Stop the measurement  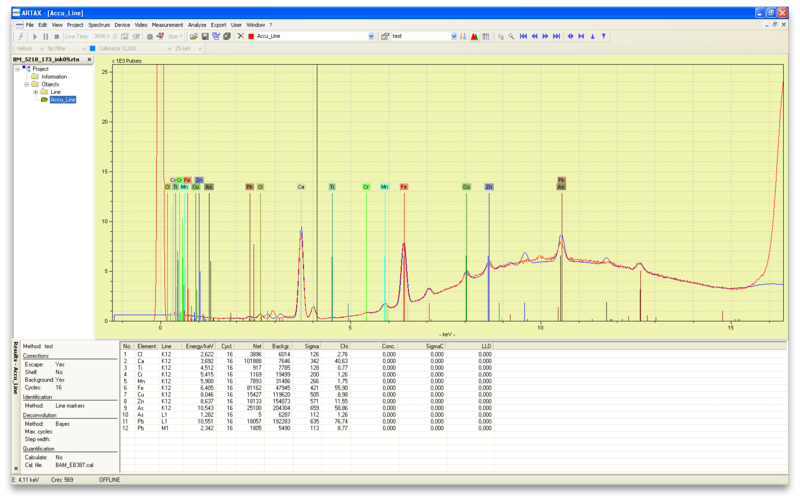click(57, 36)
